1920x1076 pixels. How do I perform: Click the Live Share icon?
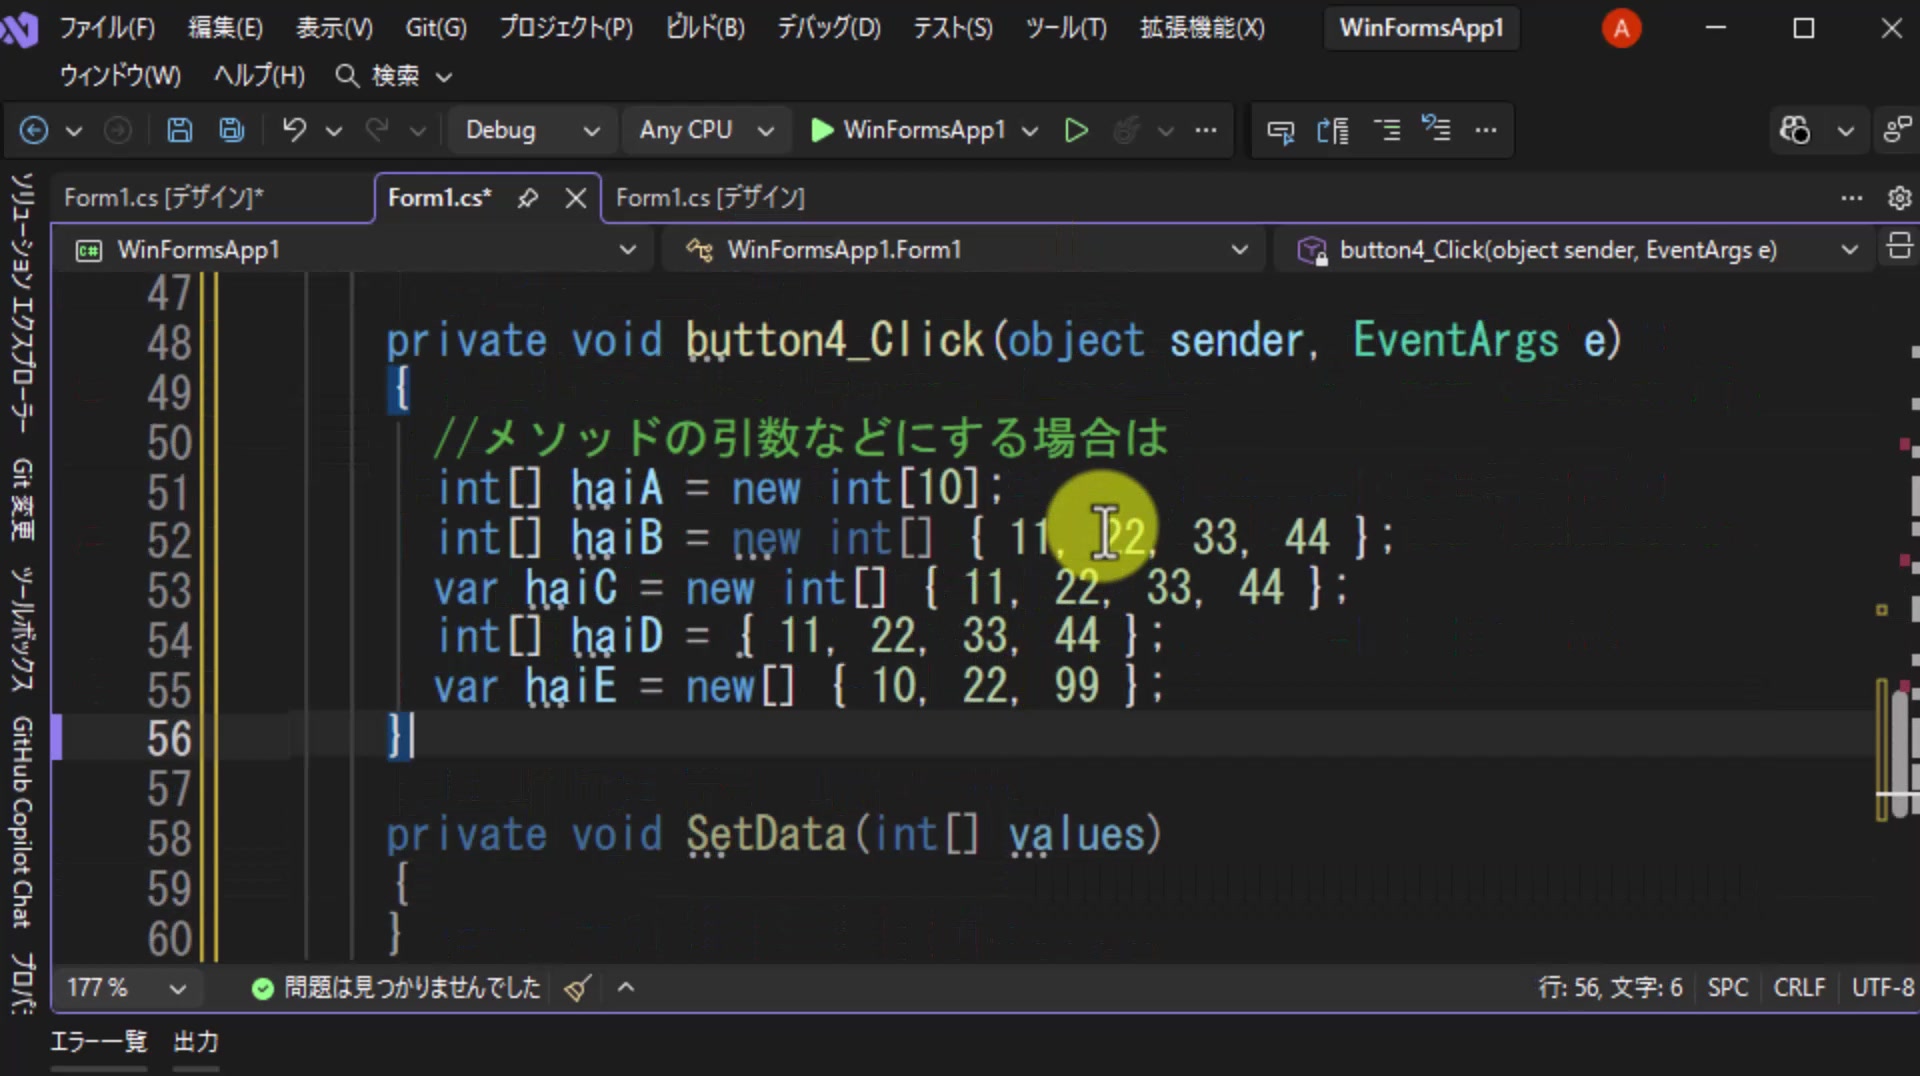(x=1897, y=130)
